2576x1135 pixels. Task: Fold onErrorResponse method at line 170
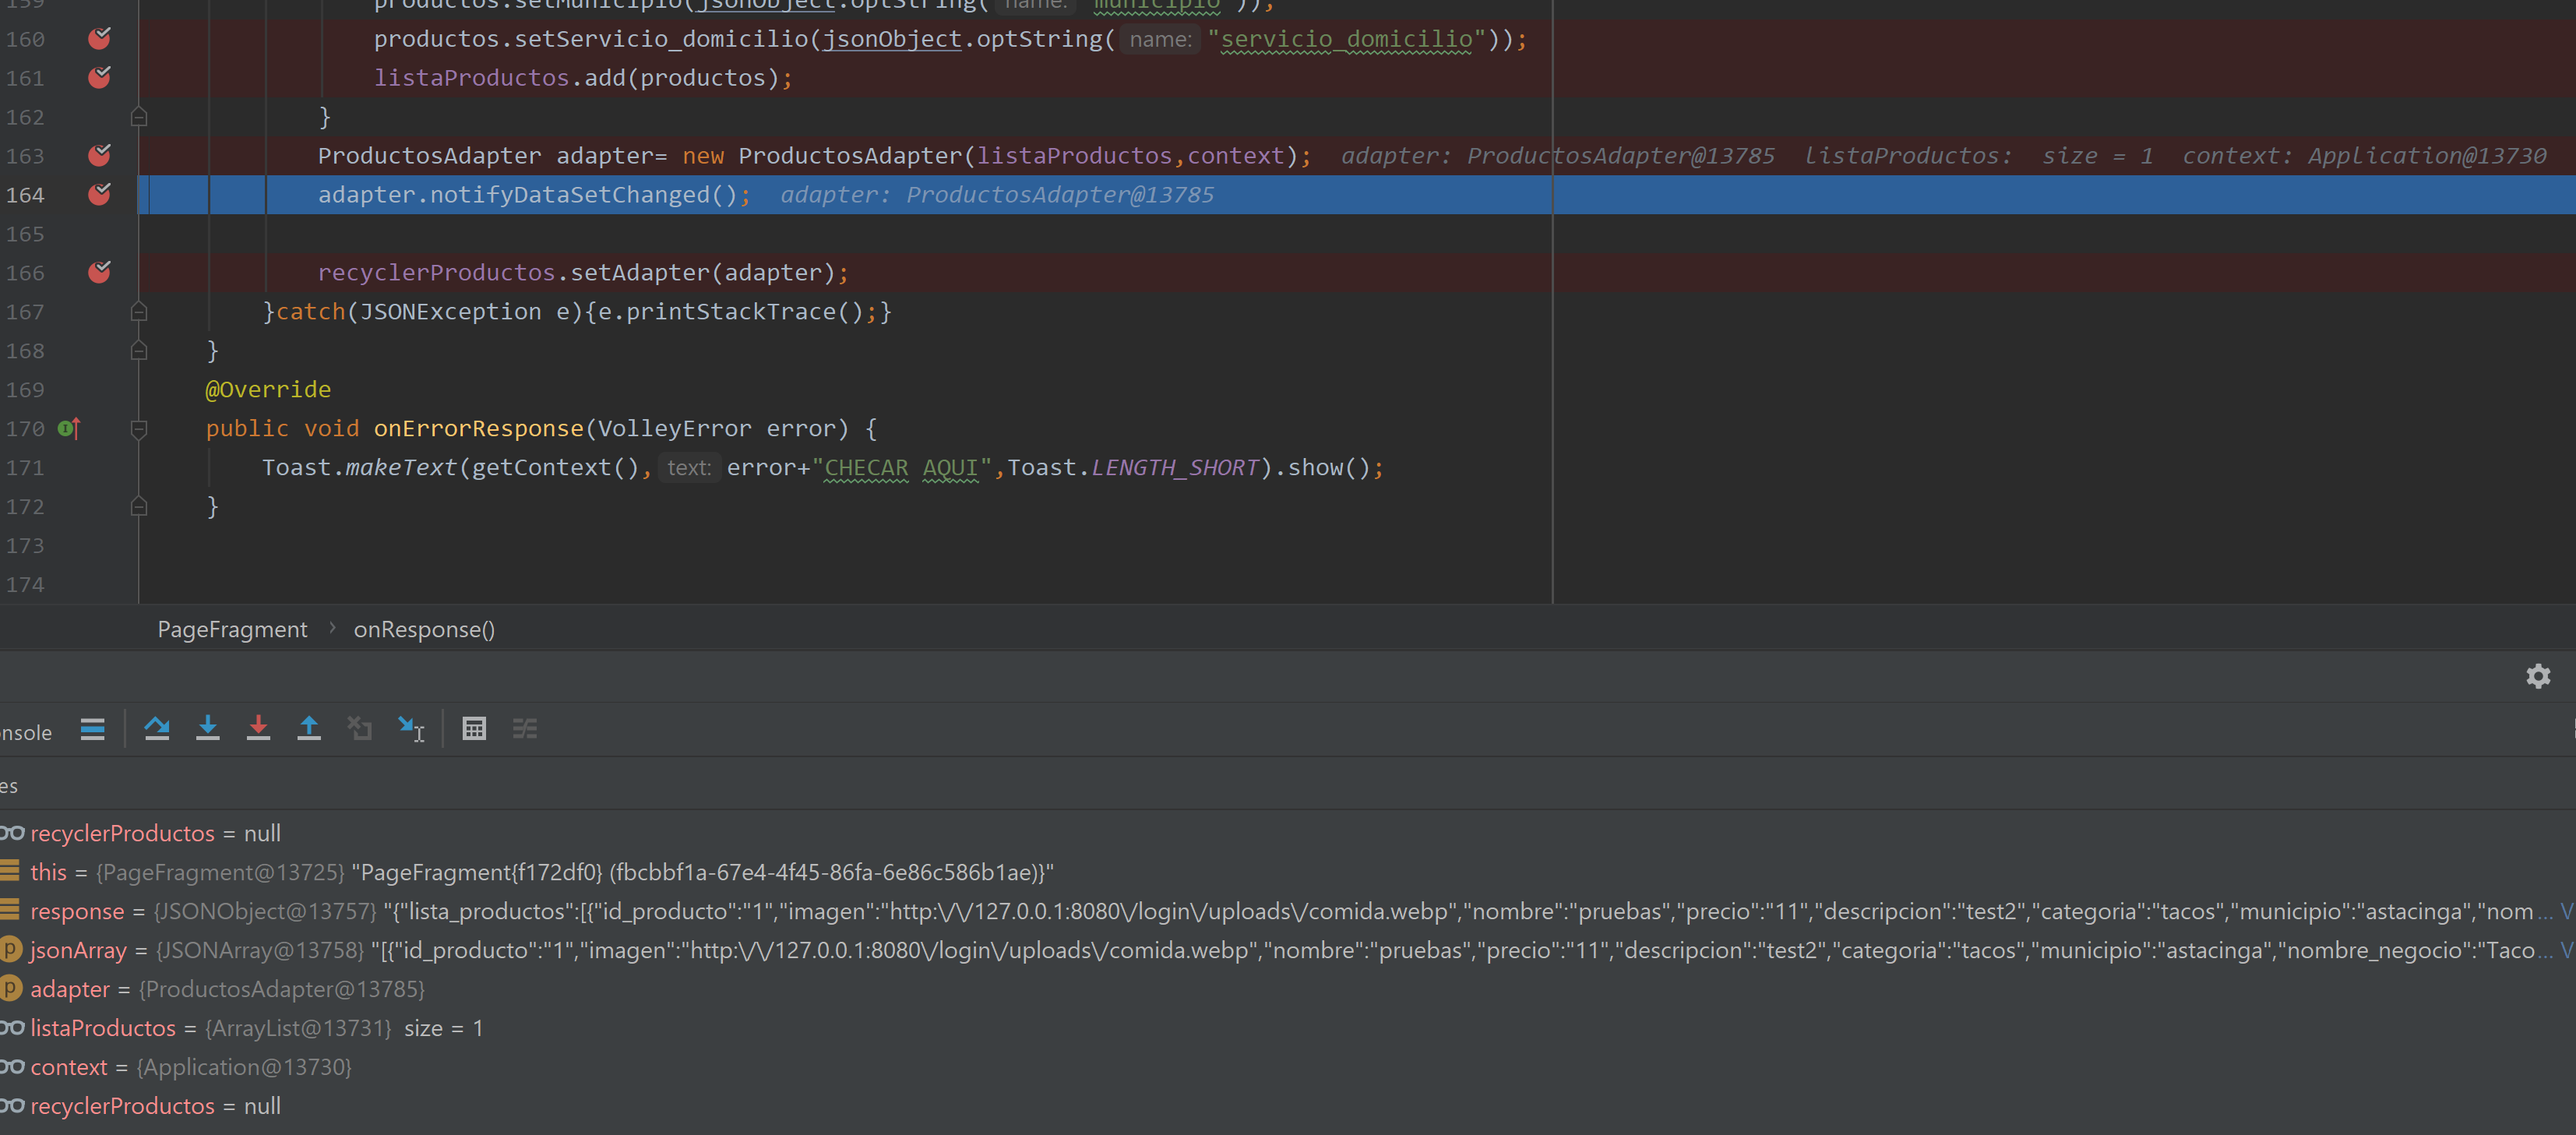139,429
